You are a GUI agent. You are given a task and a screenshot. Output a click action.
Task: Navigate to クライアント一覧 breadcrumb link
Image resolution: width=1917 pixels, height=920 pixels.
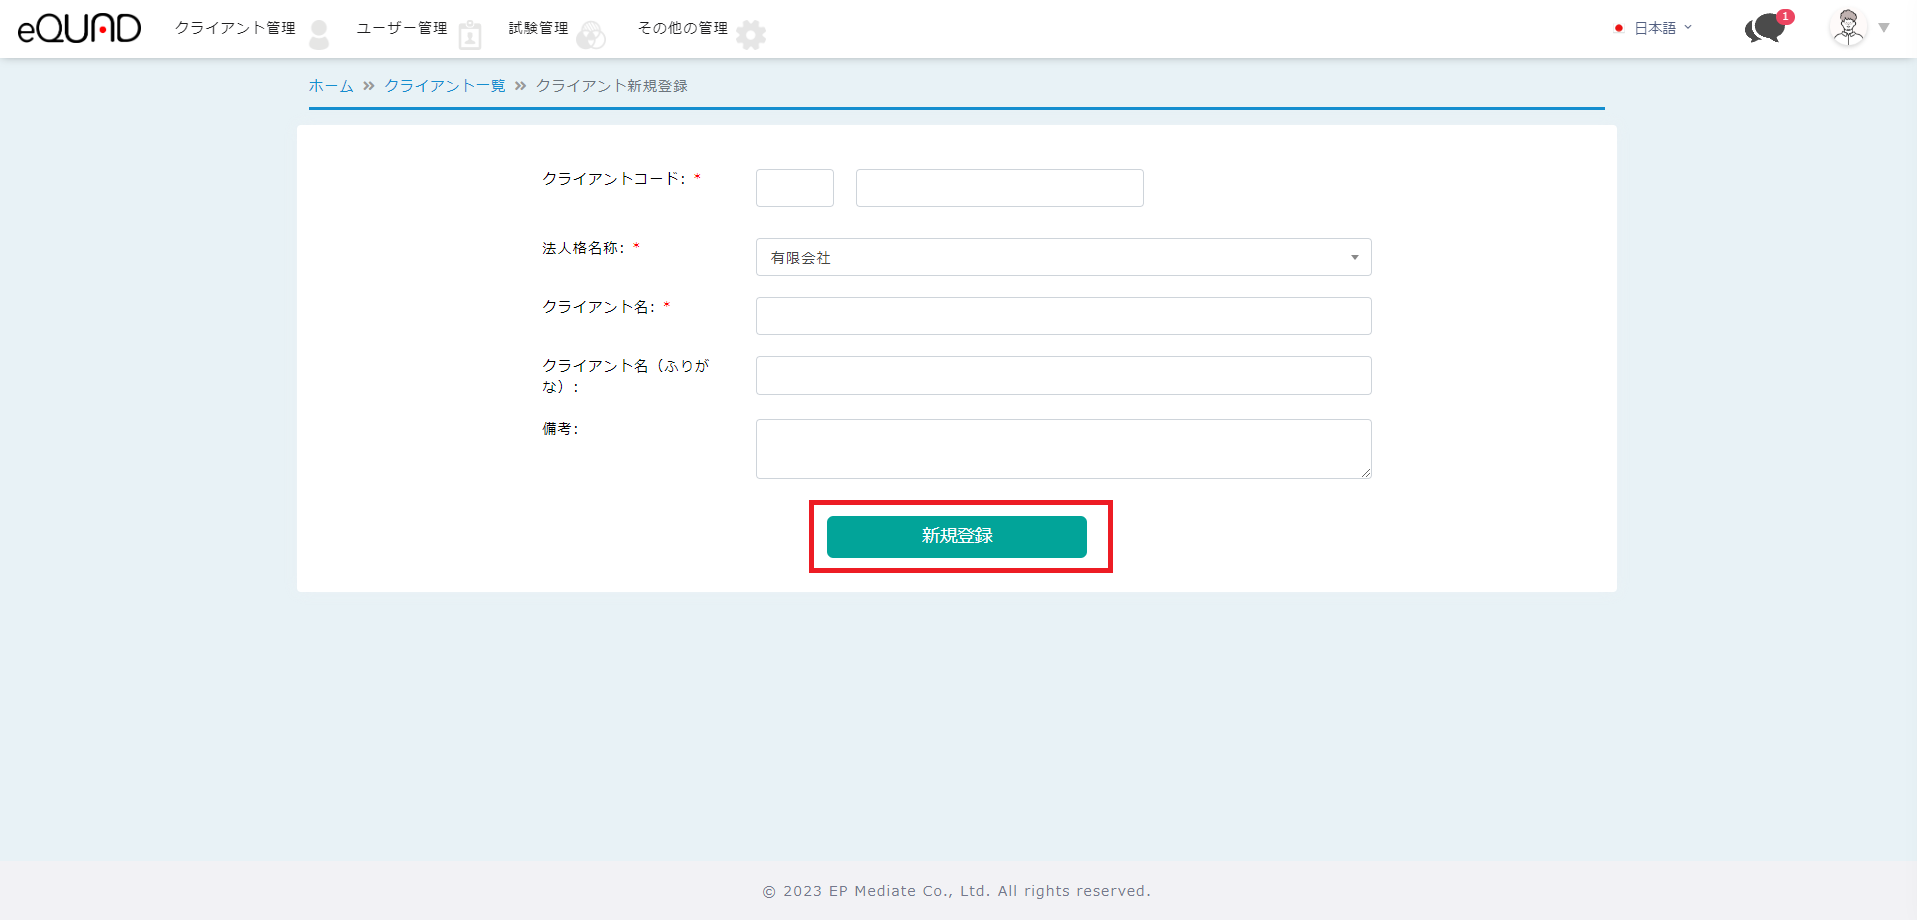click(445, 86)
